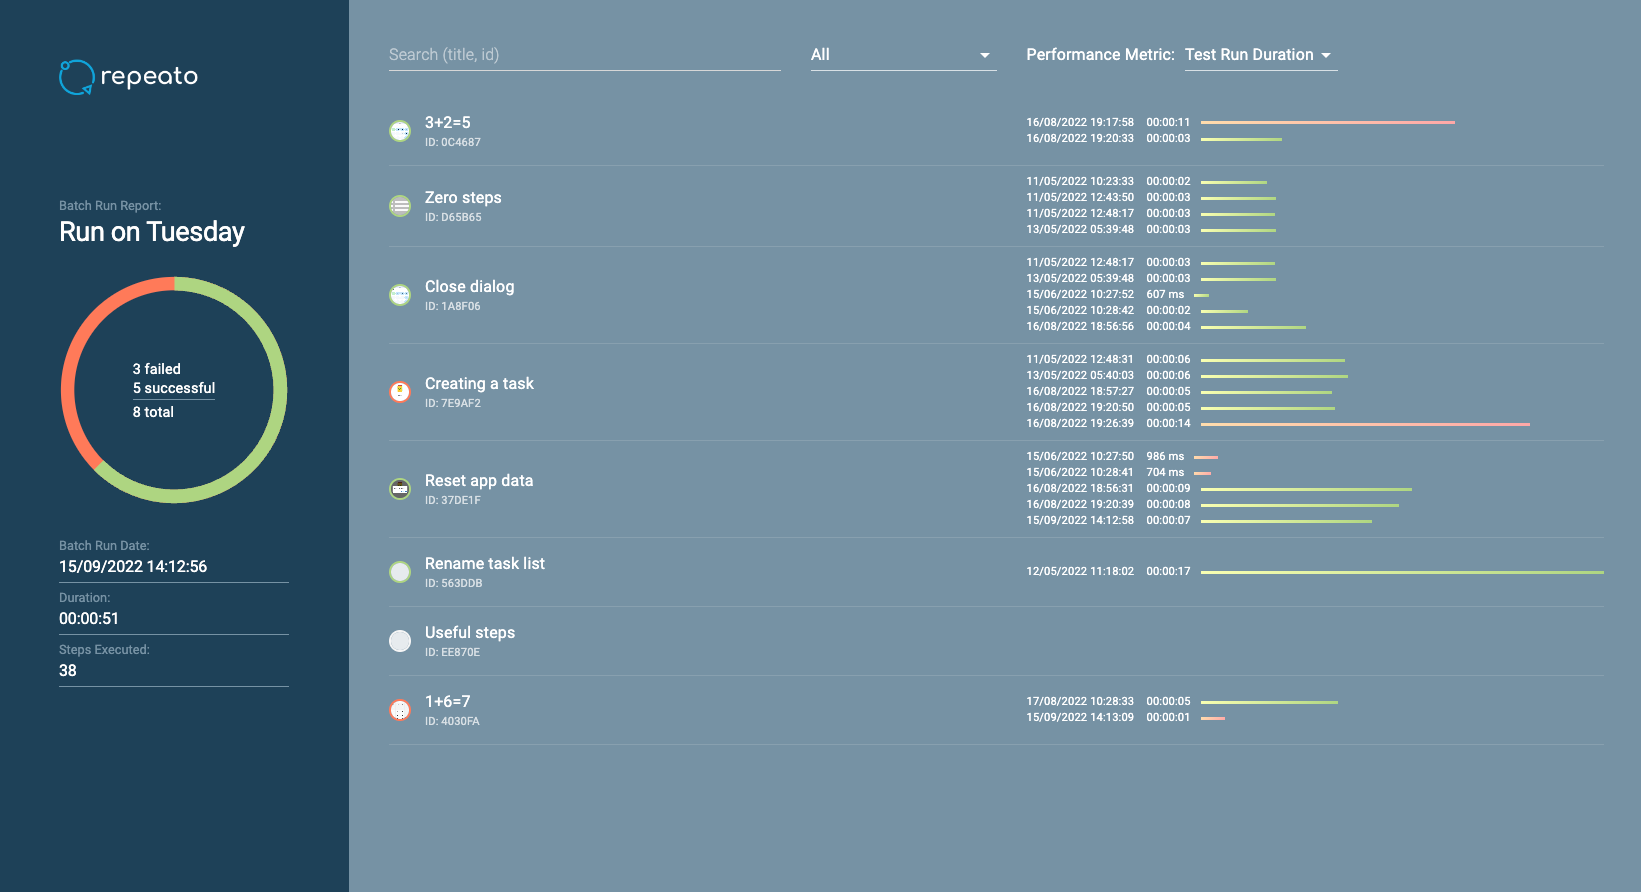The image size is (1641, 892).
Task: Click the Useful steps grey status circle
Action: [x=400, y=641]
